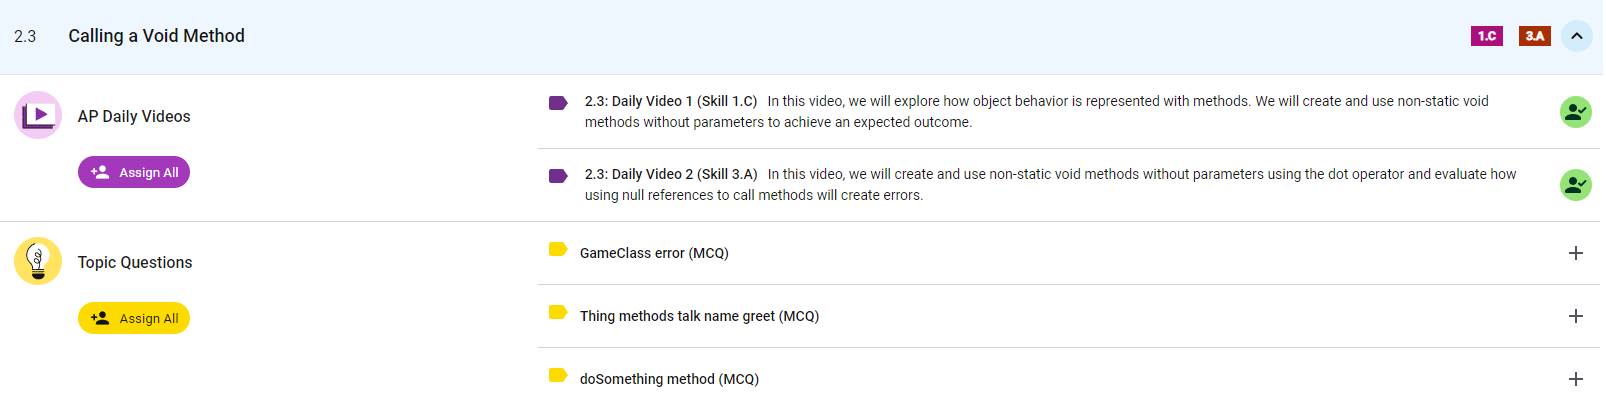
Task: Click the yellow tag beside Thing methods question
Action: (x=558, y=312)
